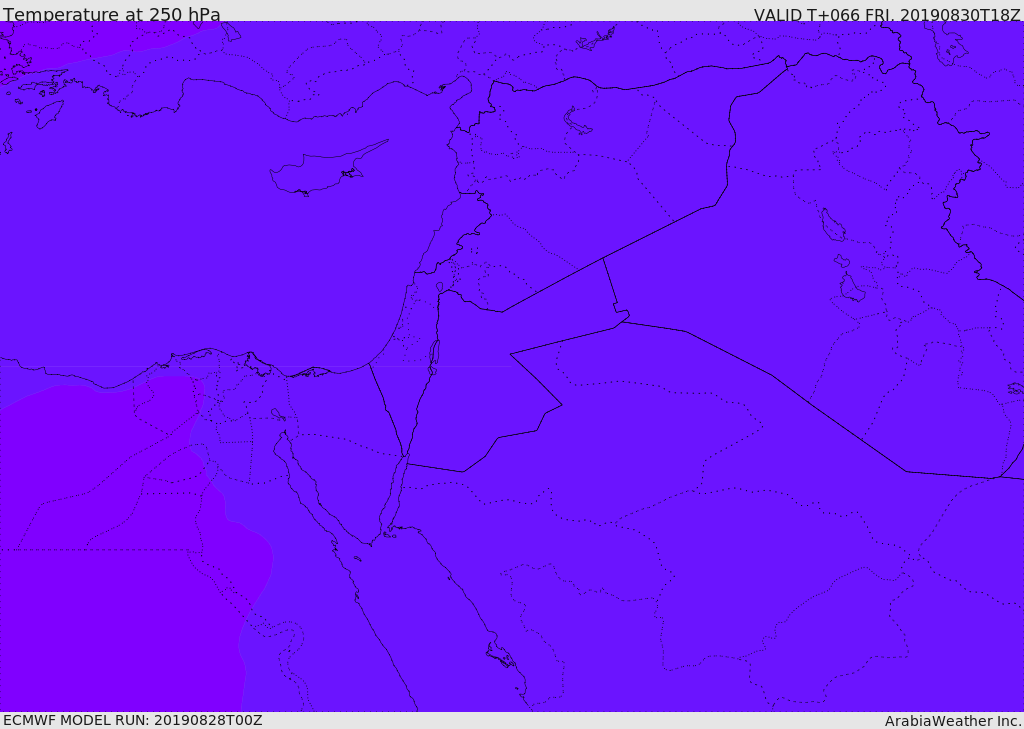Click the 'Temperature at 250 hPa' title text
This screenshot has width=1024, height=729.
click(112, 14)
